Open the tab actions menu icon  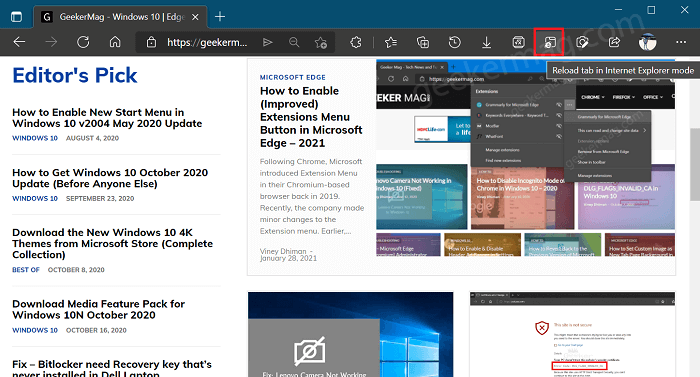[17, 17]
